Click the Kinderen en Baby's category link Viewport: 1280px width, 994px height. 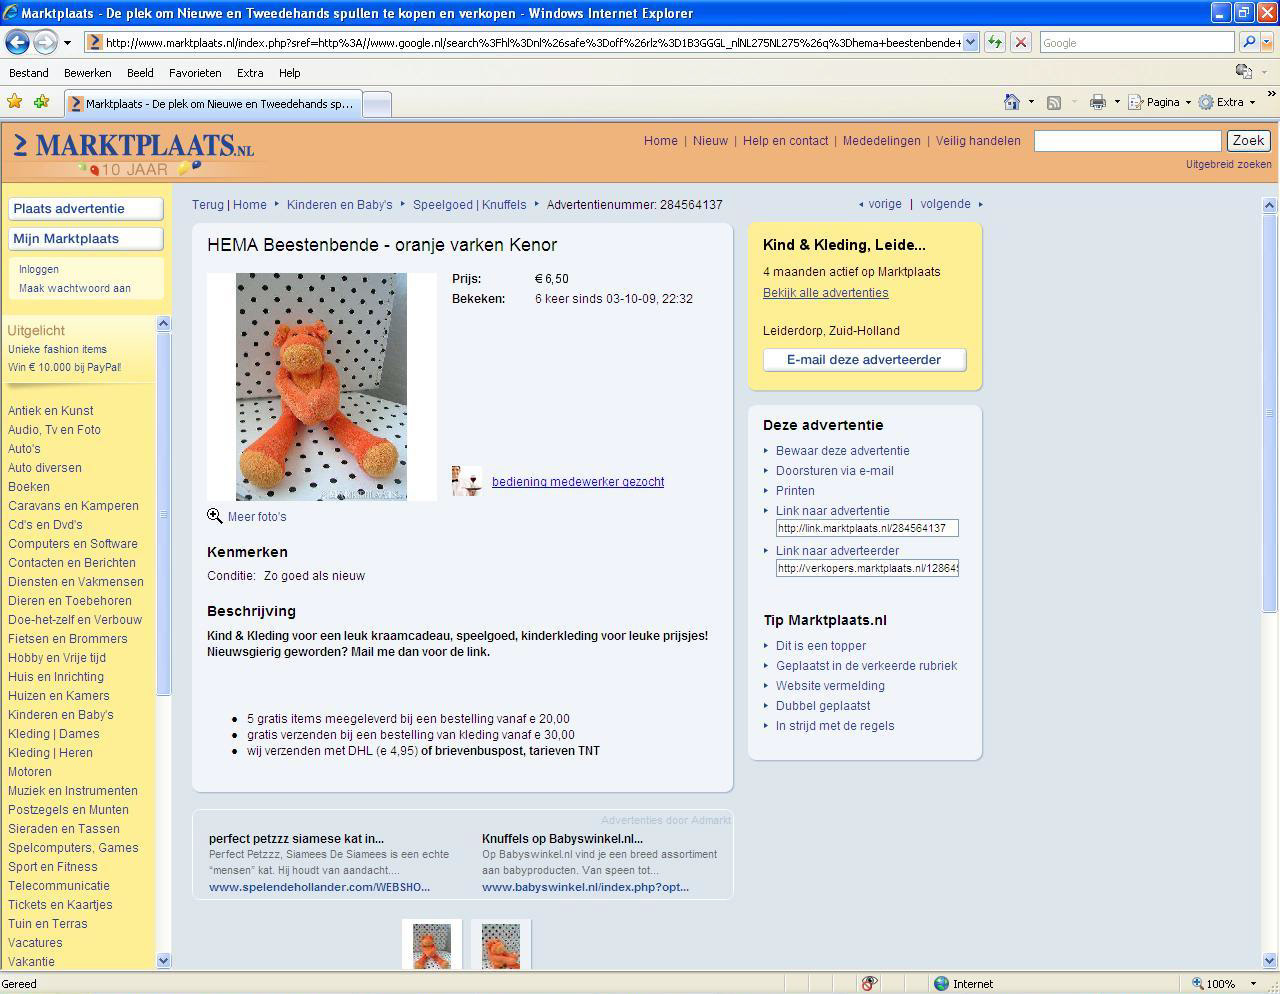point(61,715)
